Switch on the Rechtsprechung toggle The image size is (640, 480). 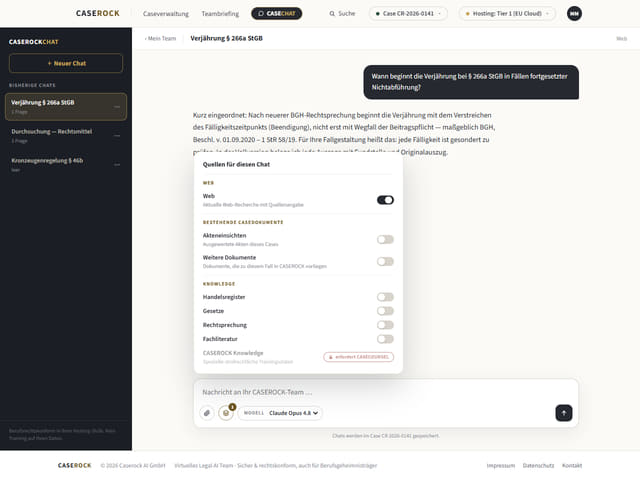coord(385,325)
